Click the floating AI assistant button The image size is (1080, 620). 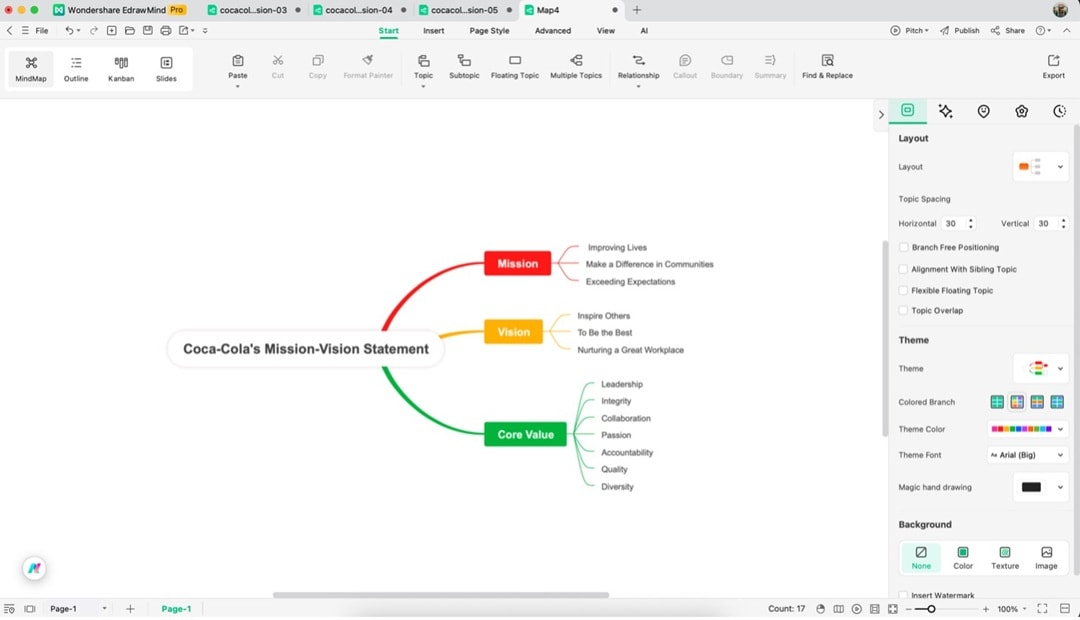point(34,568)
